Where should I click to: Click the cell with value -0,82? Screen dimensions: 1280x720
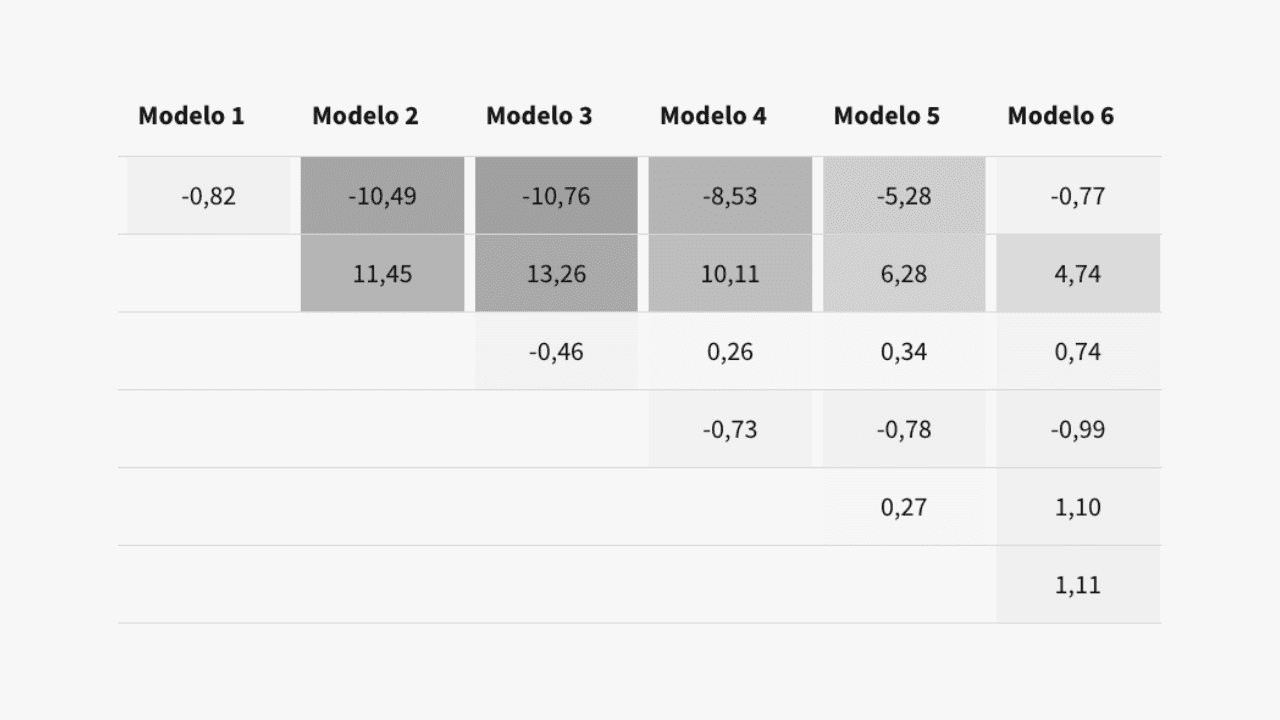click(208, 196)
